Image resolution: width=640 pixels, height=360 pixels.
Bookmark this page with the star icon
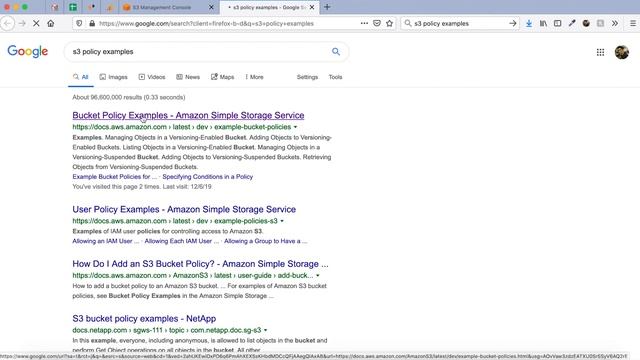click(x=389, y=23)
